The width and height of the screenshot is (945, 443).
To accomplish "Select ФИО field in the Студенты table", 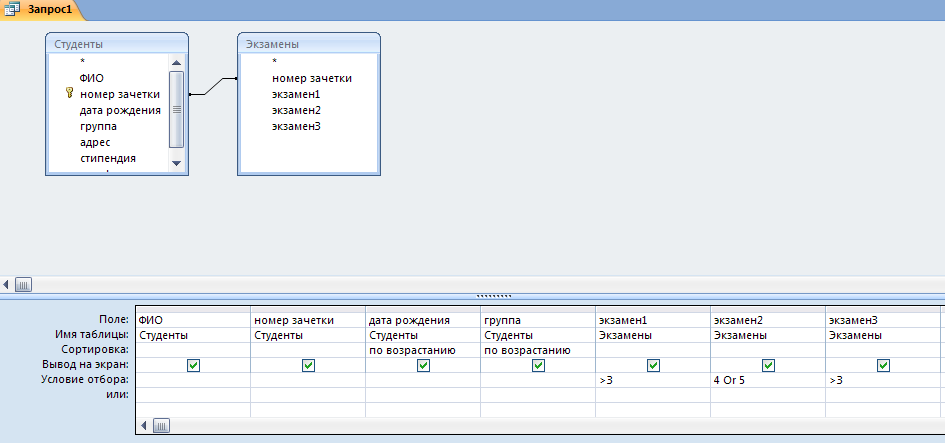I will coord(92,78).
